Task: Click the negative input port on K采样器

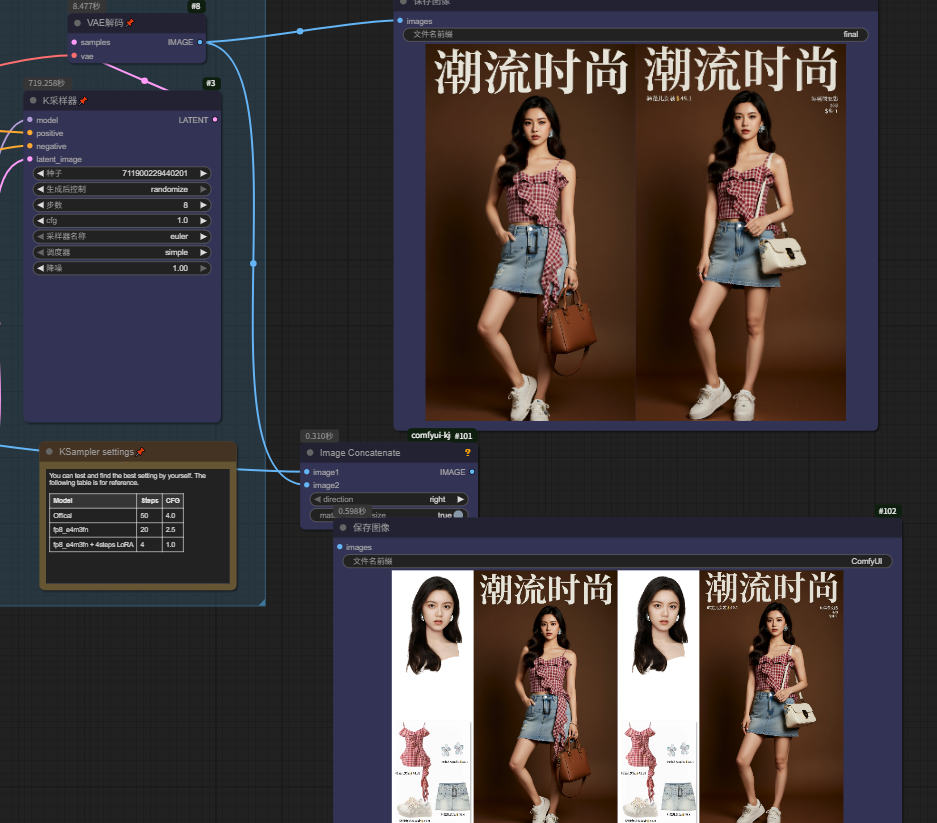Action: point(30,146)
